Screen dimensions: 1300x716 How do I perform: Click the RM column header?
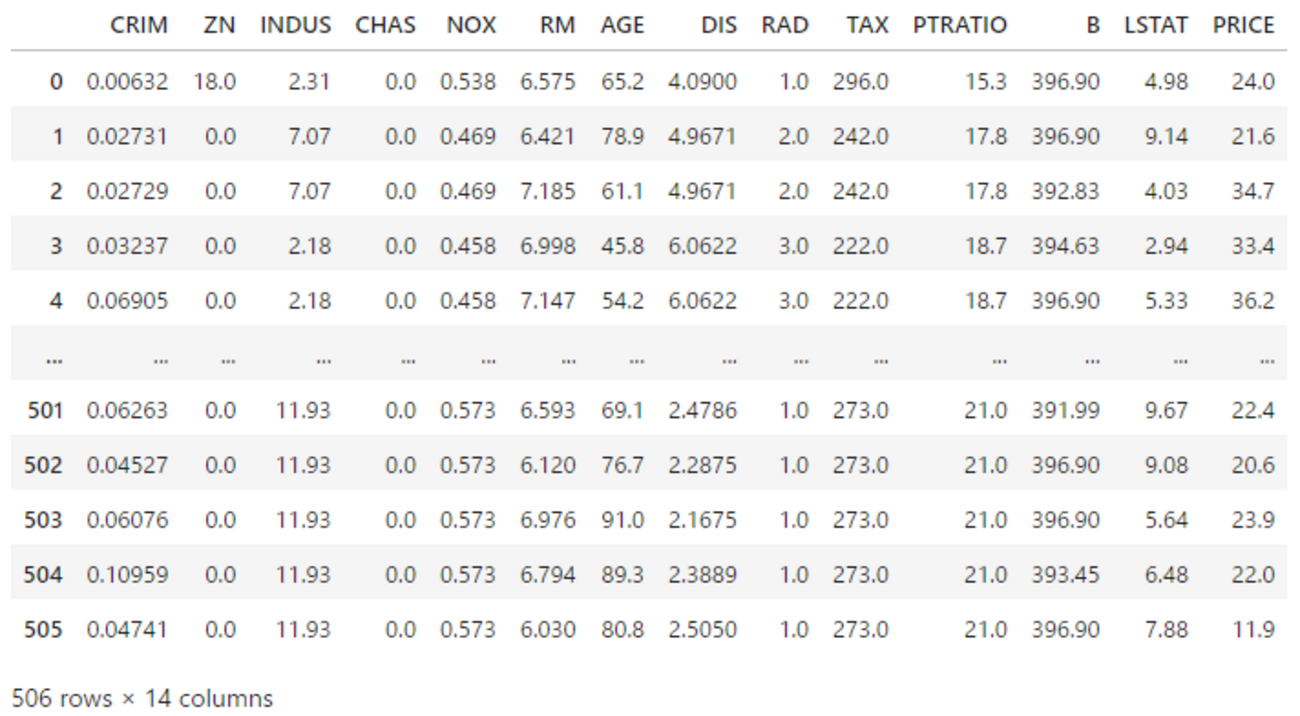(557, 26)
